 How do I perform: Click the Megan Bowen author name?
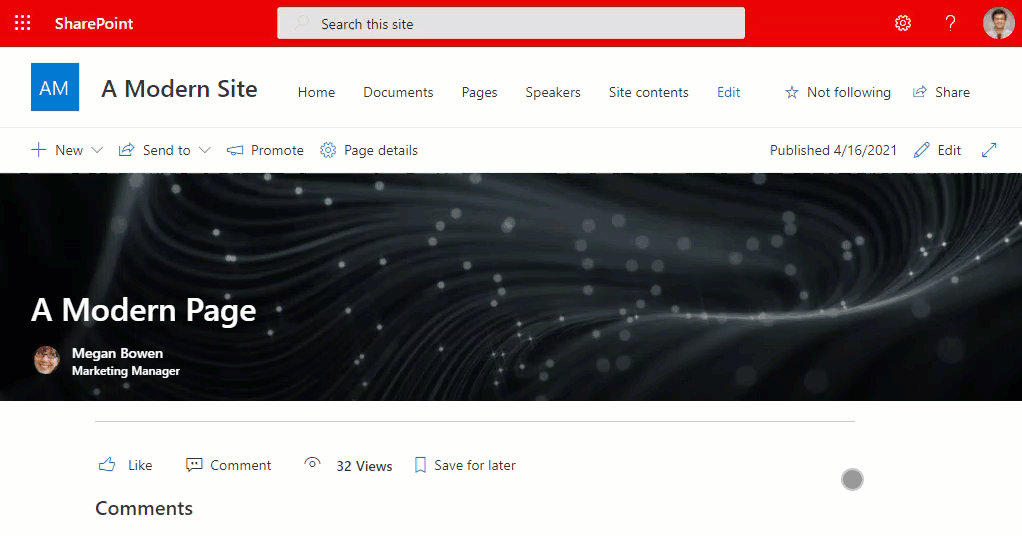point(117,353)
